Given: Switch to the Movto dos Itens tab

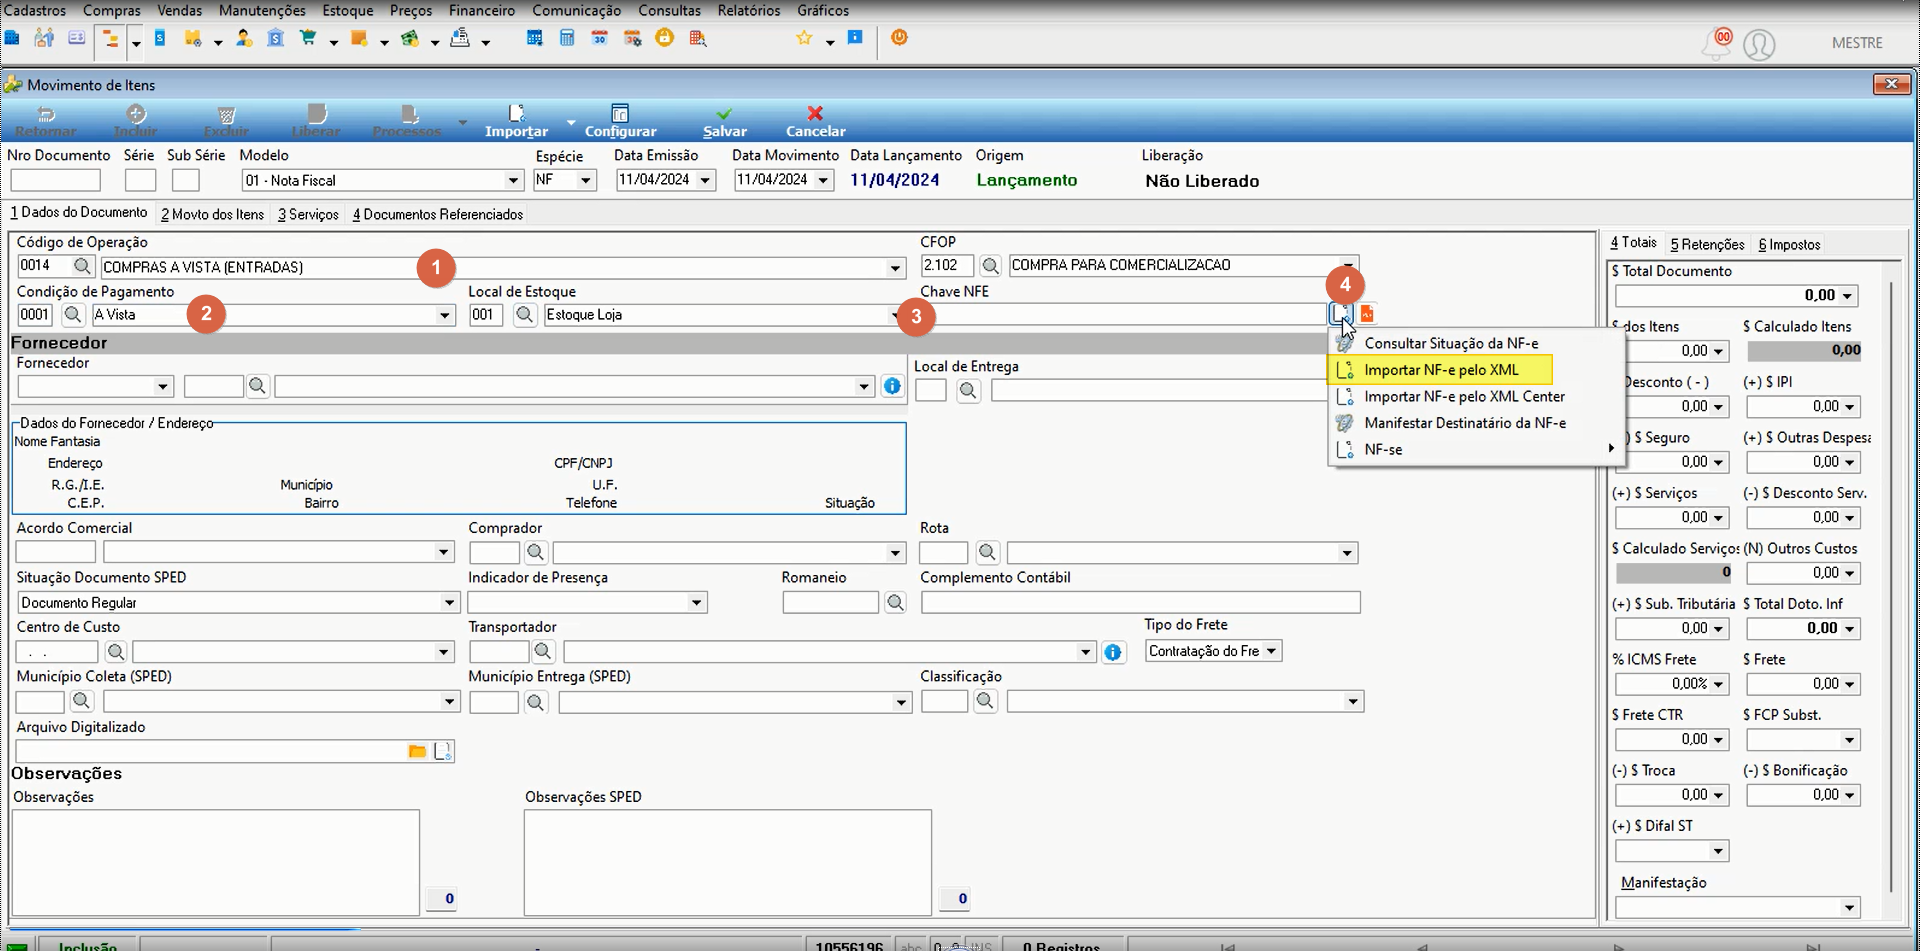Looking at the screenshot, I should click(213, 214).
